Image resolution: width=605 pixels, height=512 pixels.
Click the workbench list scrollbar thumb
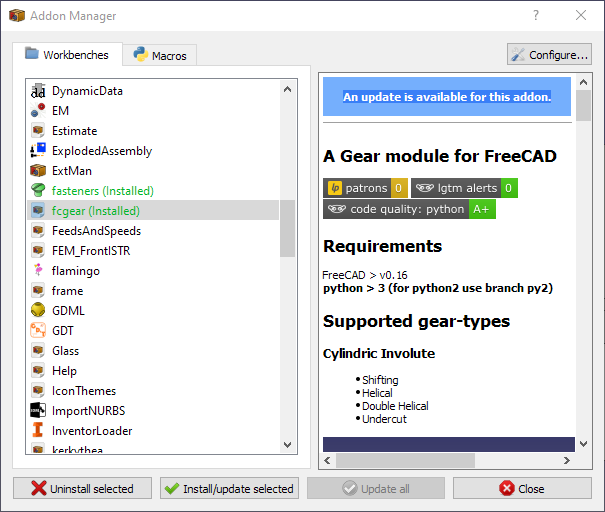[287, 228]
